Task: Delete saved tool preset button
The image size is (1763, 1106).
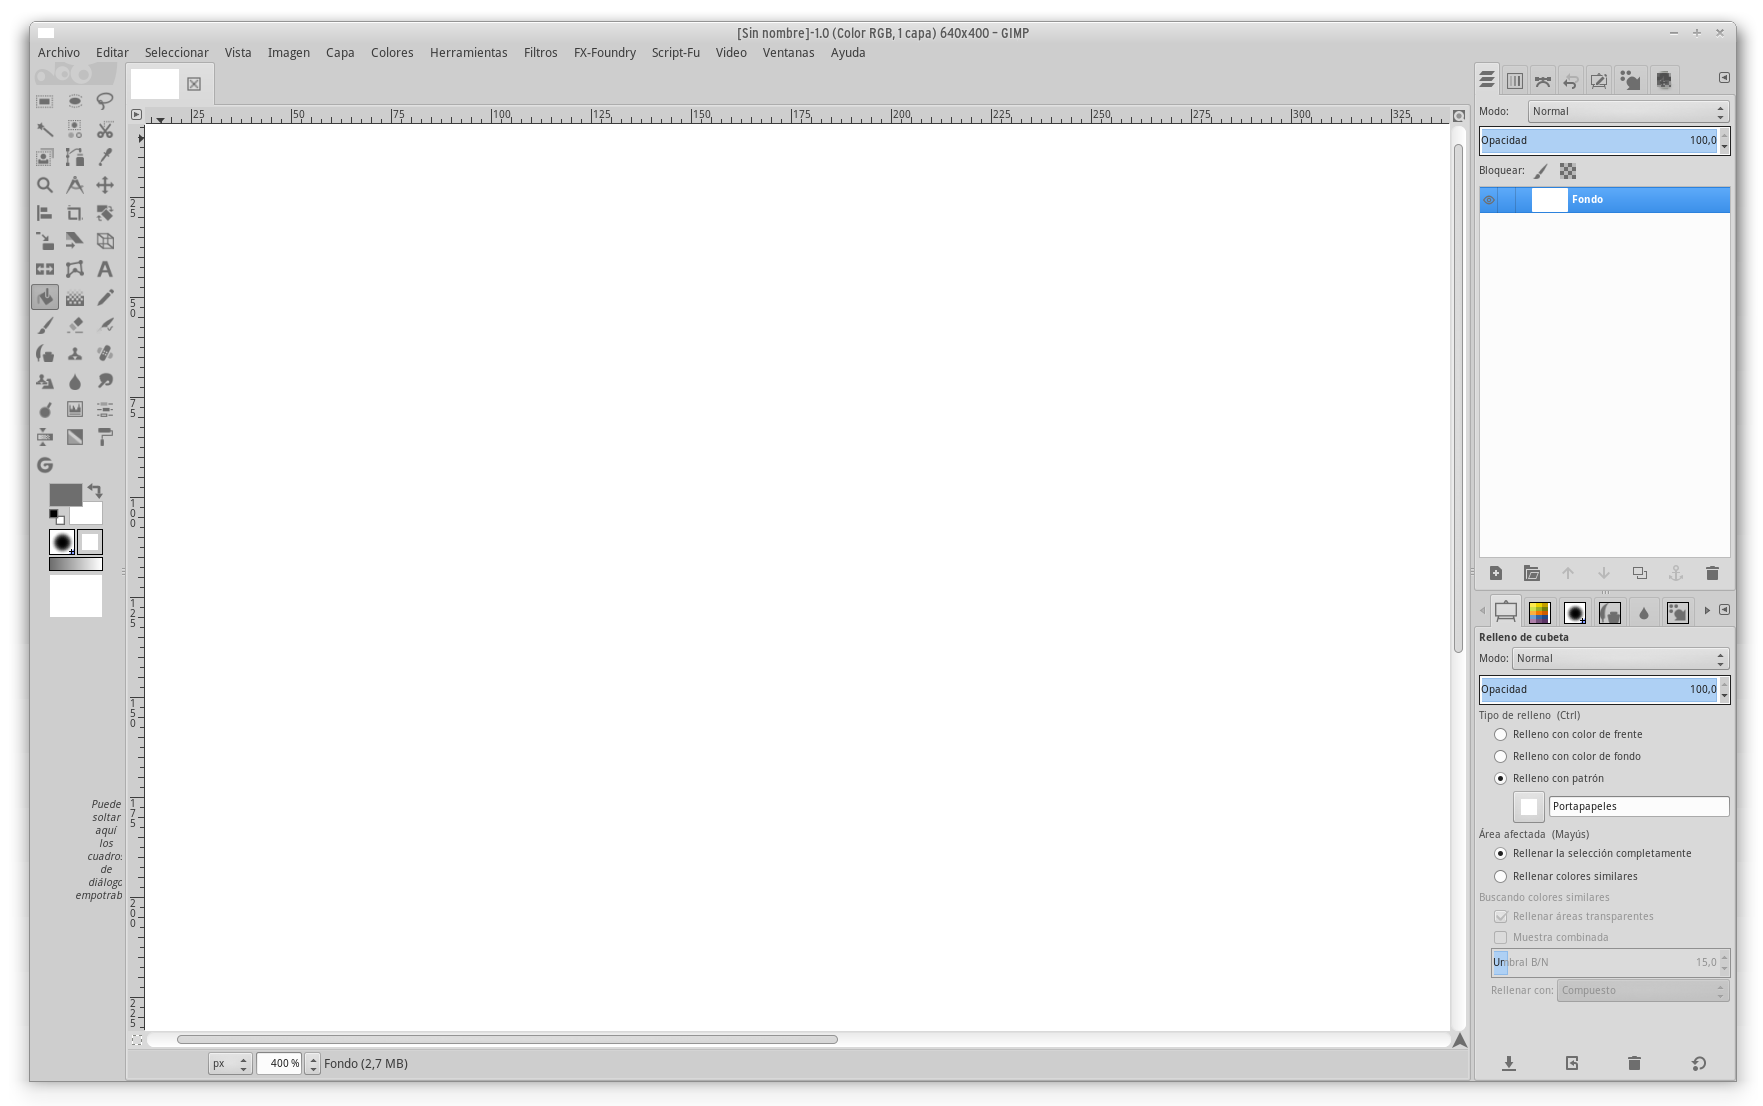Action: point(1634,1064)
